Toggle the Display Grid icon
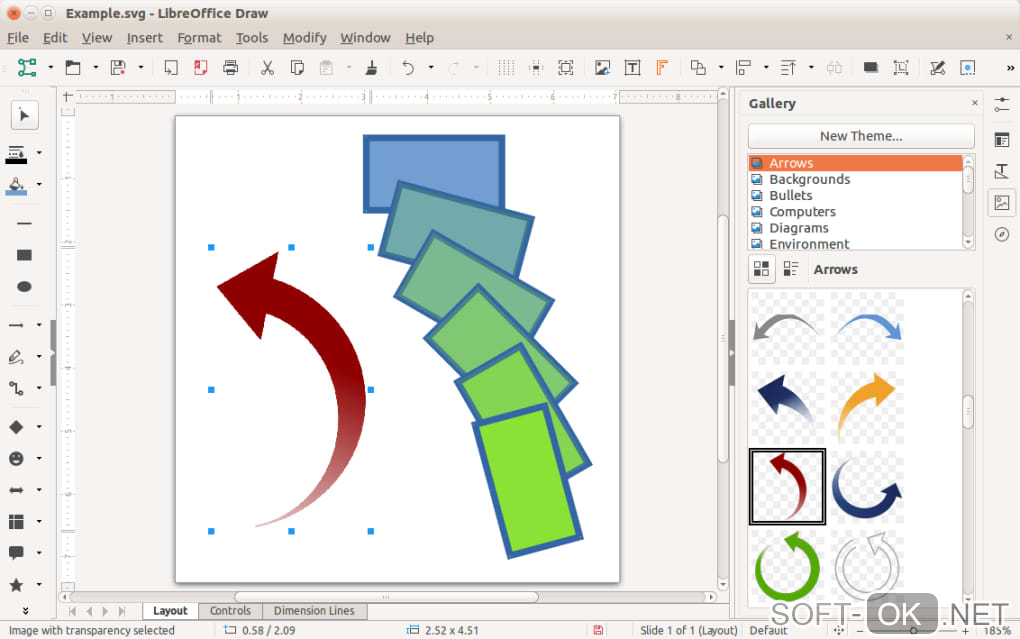The height and width of the screenshot is (639, 1020). (506, 67)
